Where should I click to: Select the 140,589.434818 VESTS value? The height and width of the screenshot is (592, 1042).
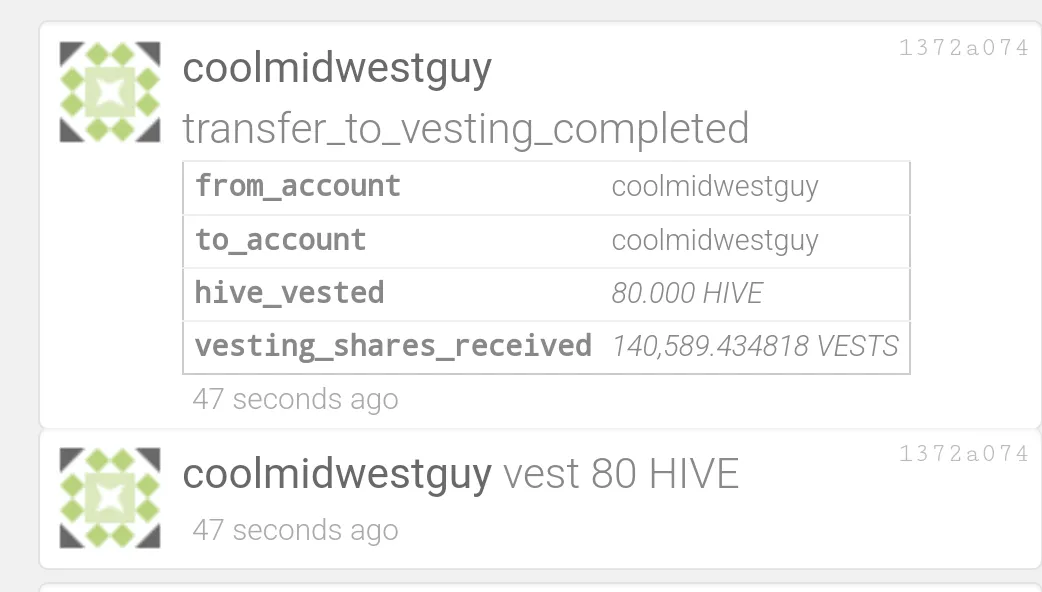point(755,347)
